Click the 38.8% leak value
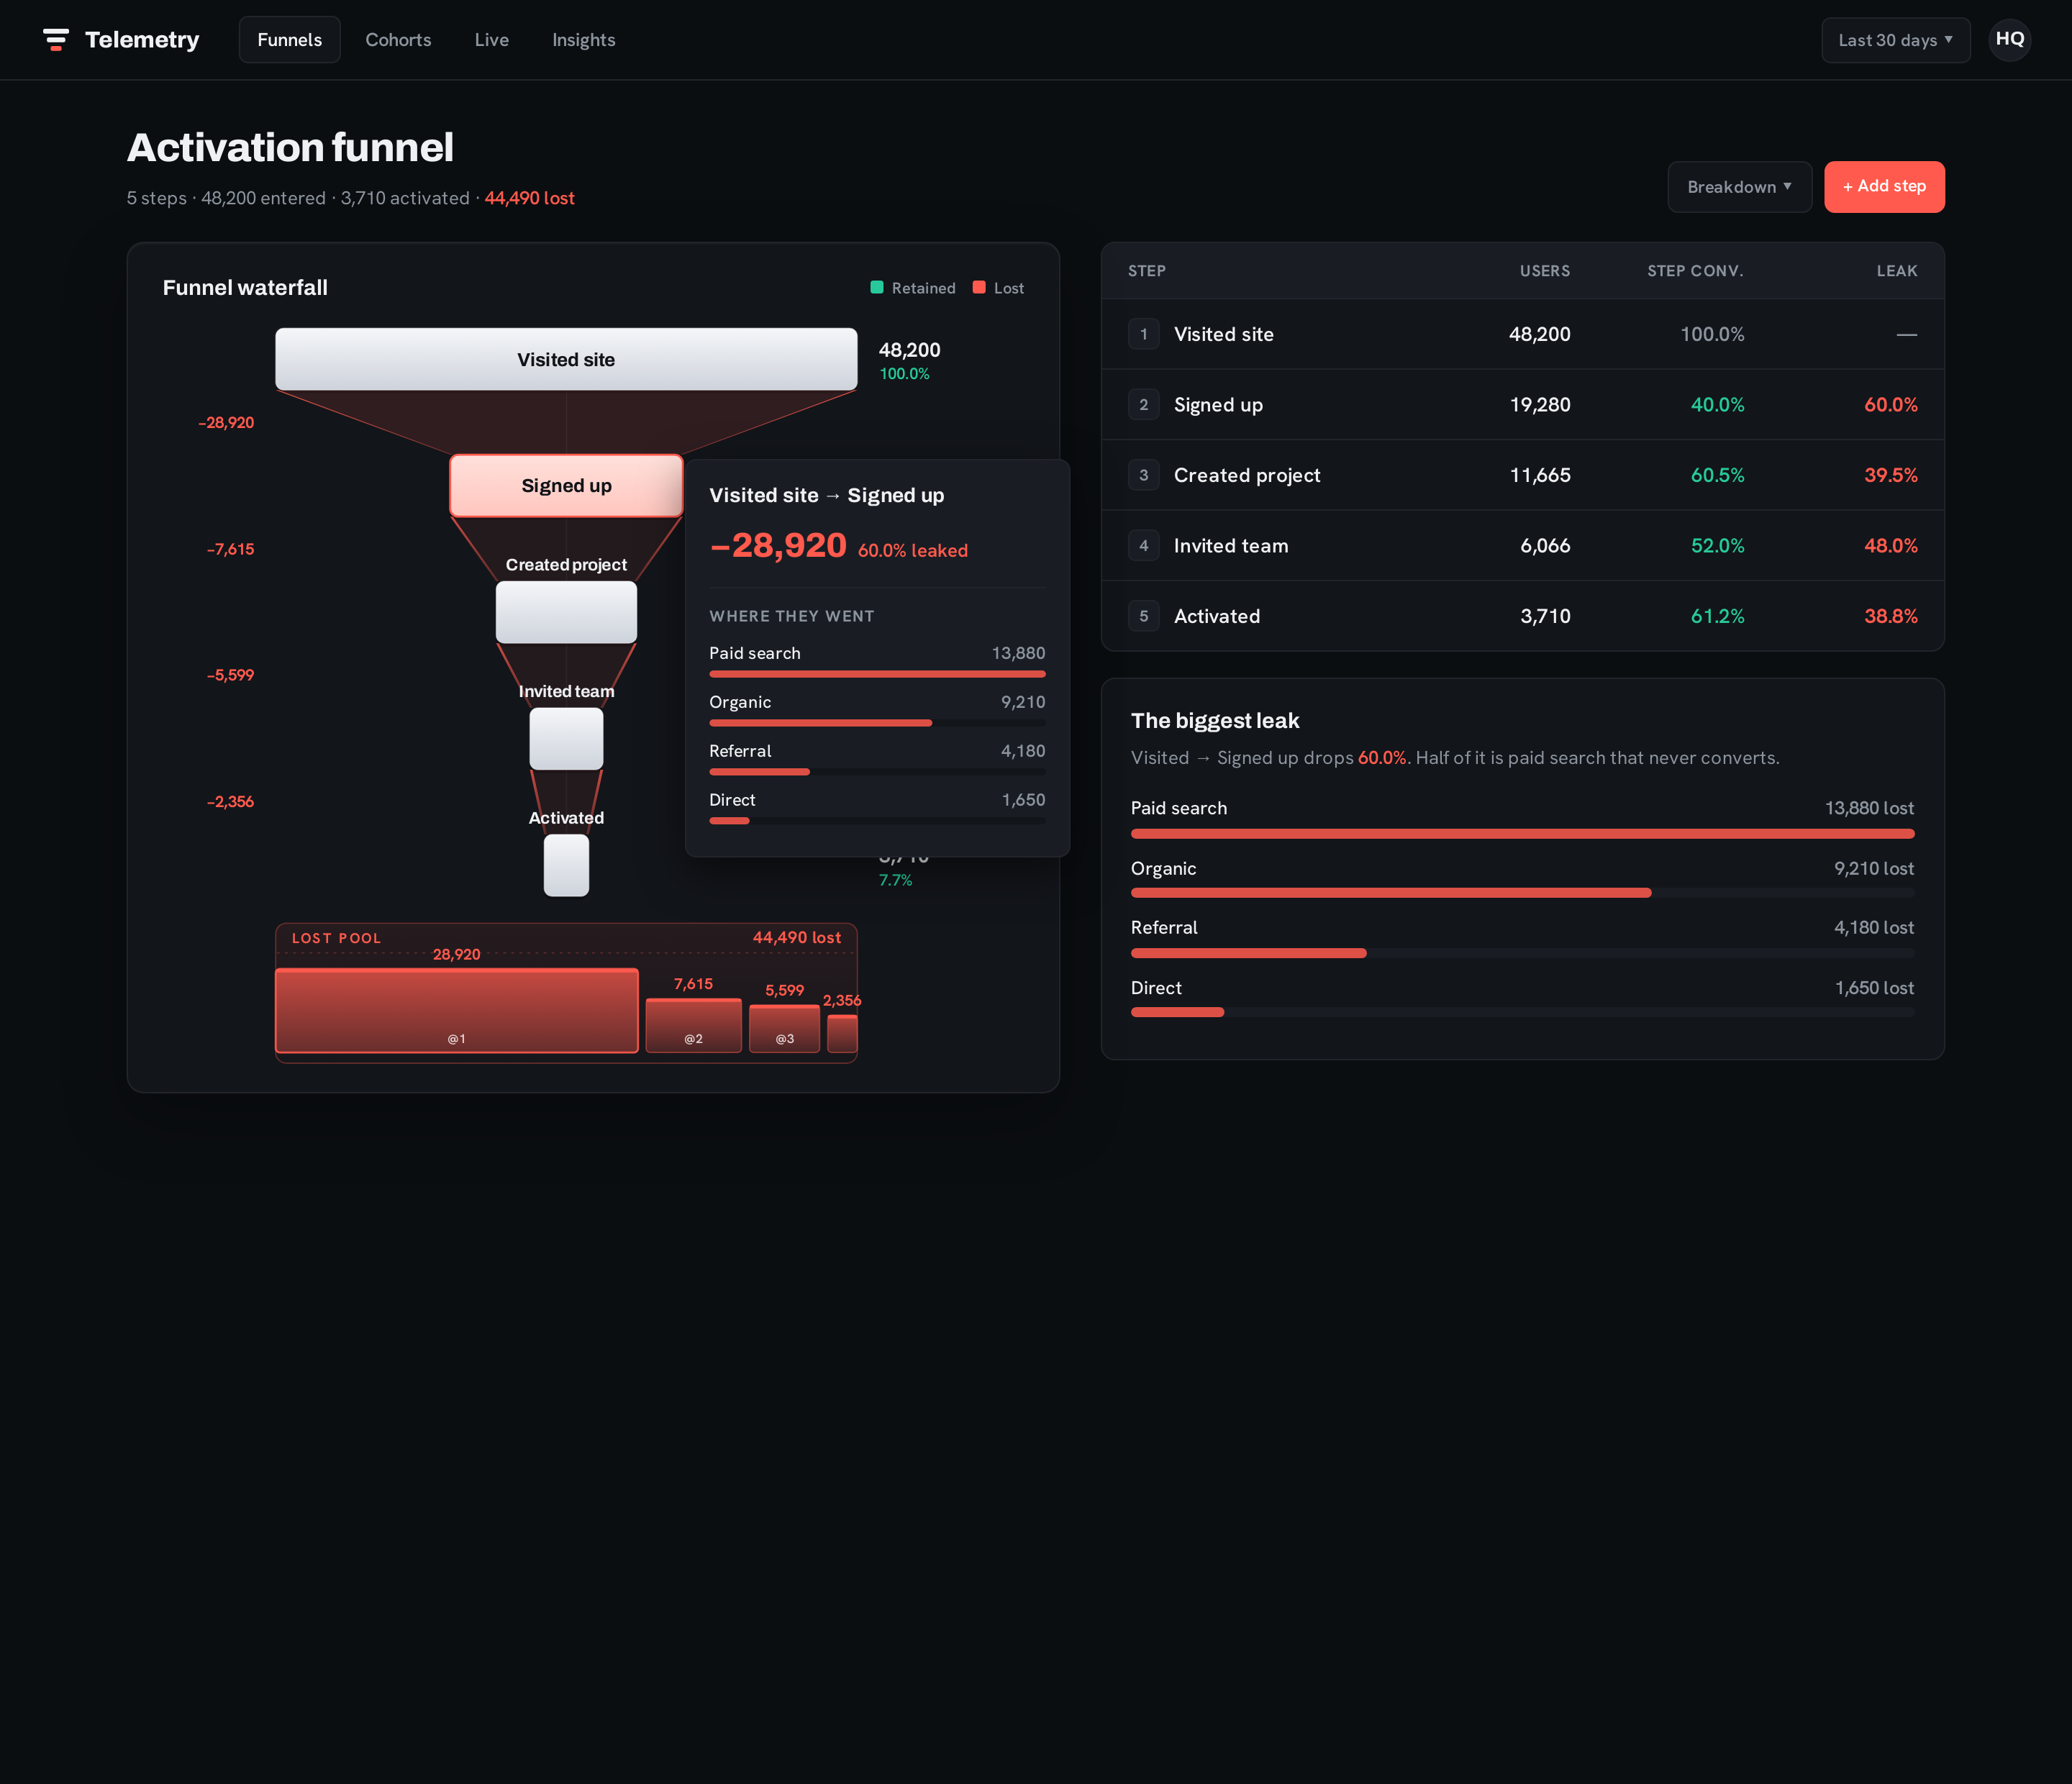The width and height of the screenshot is (2072, 1784). [1891, 616]
